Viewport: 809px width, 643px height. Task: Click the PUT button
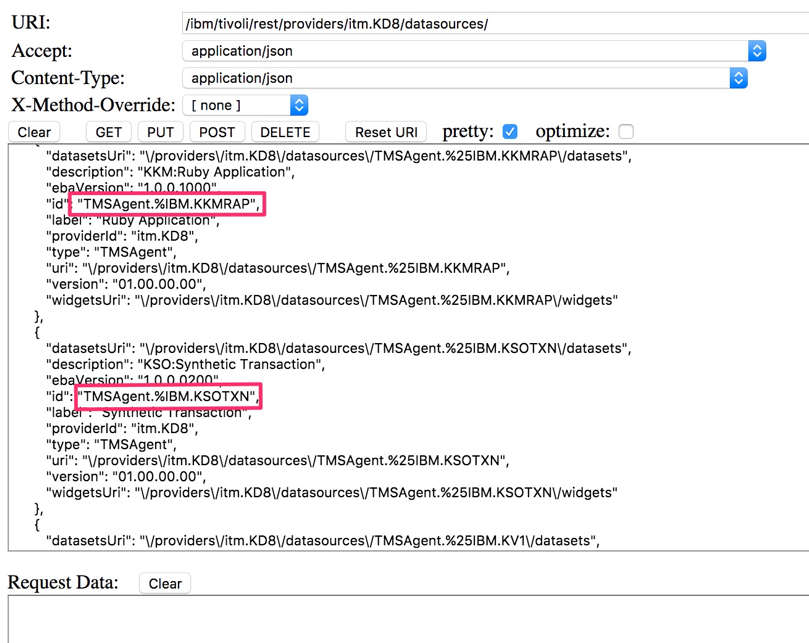(160, 132)
